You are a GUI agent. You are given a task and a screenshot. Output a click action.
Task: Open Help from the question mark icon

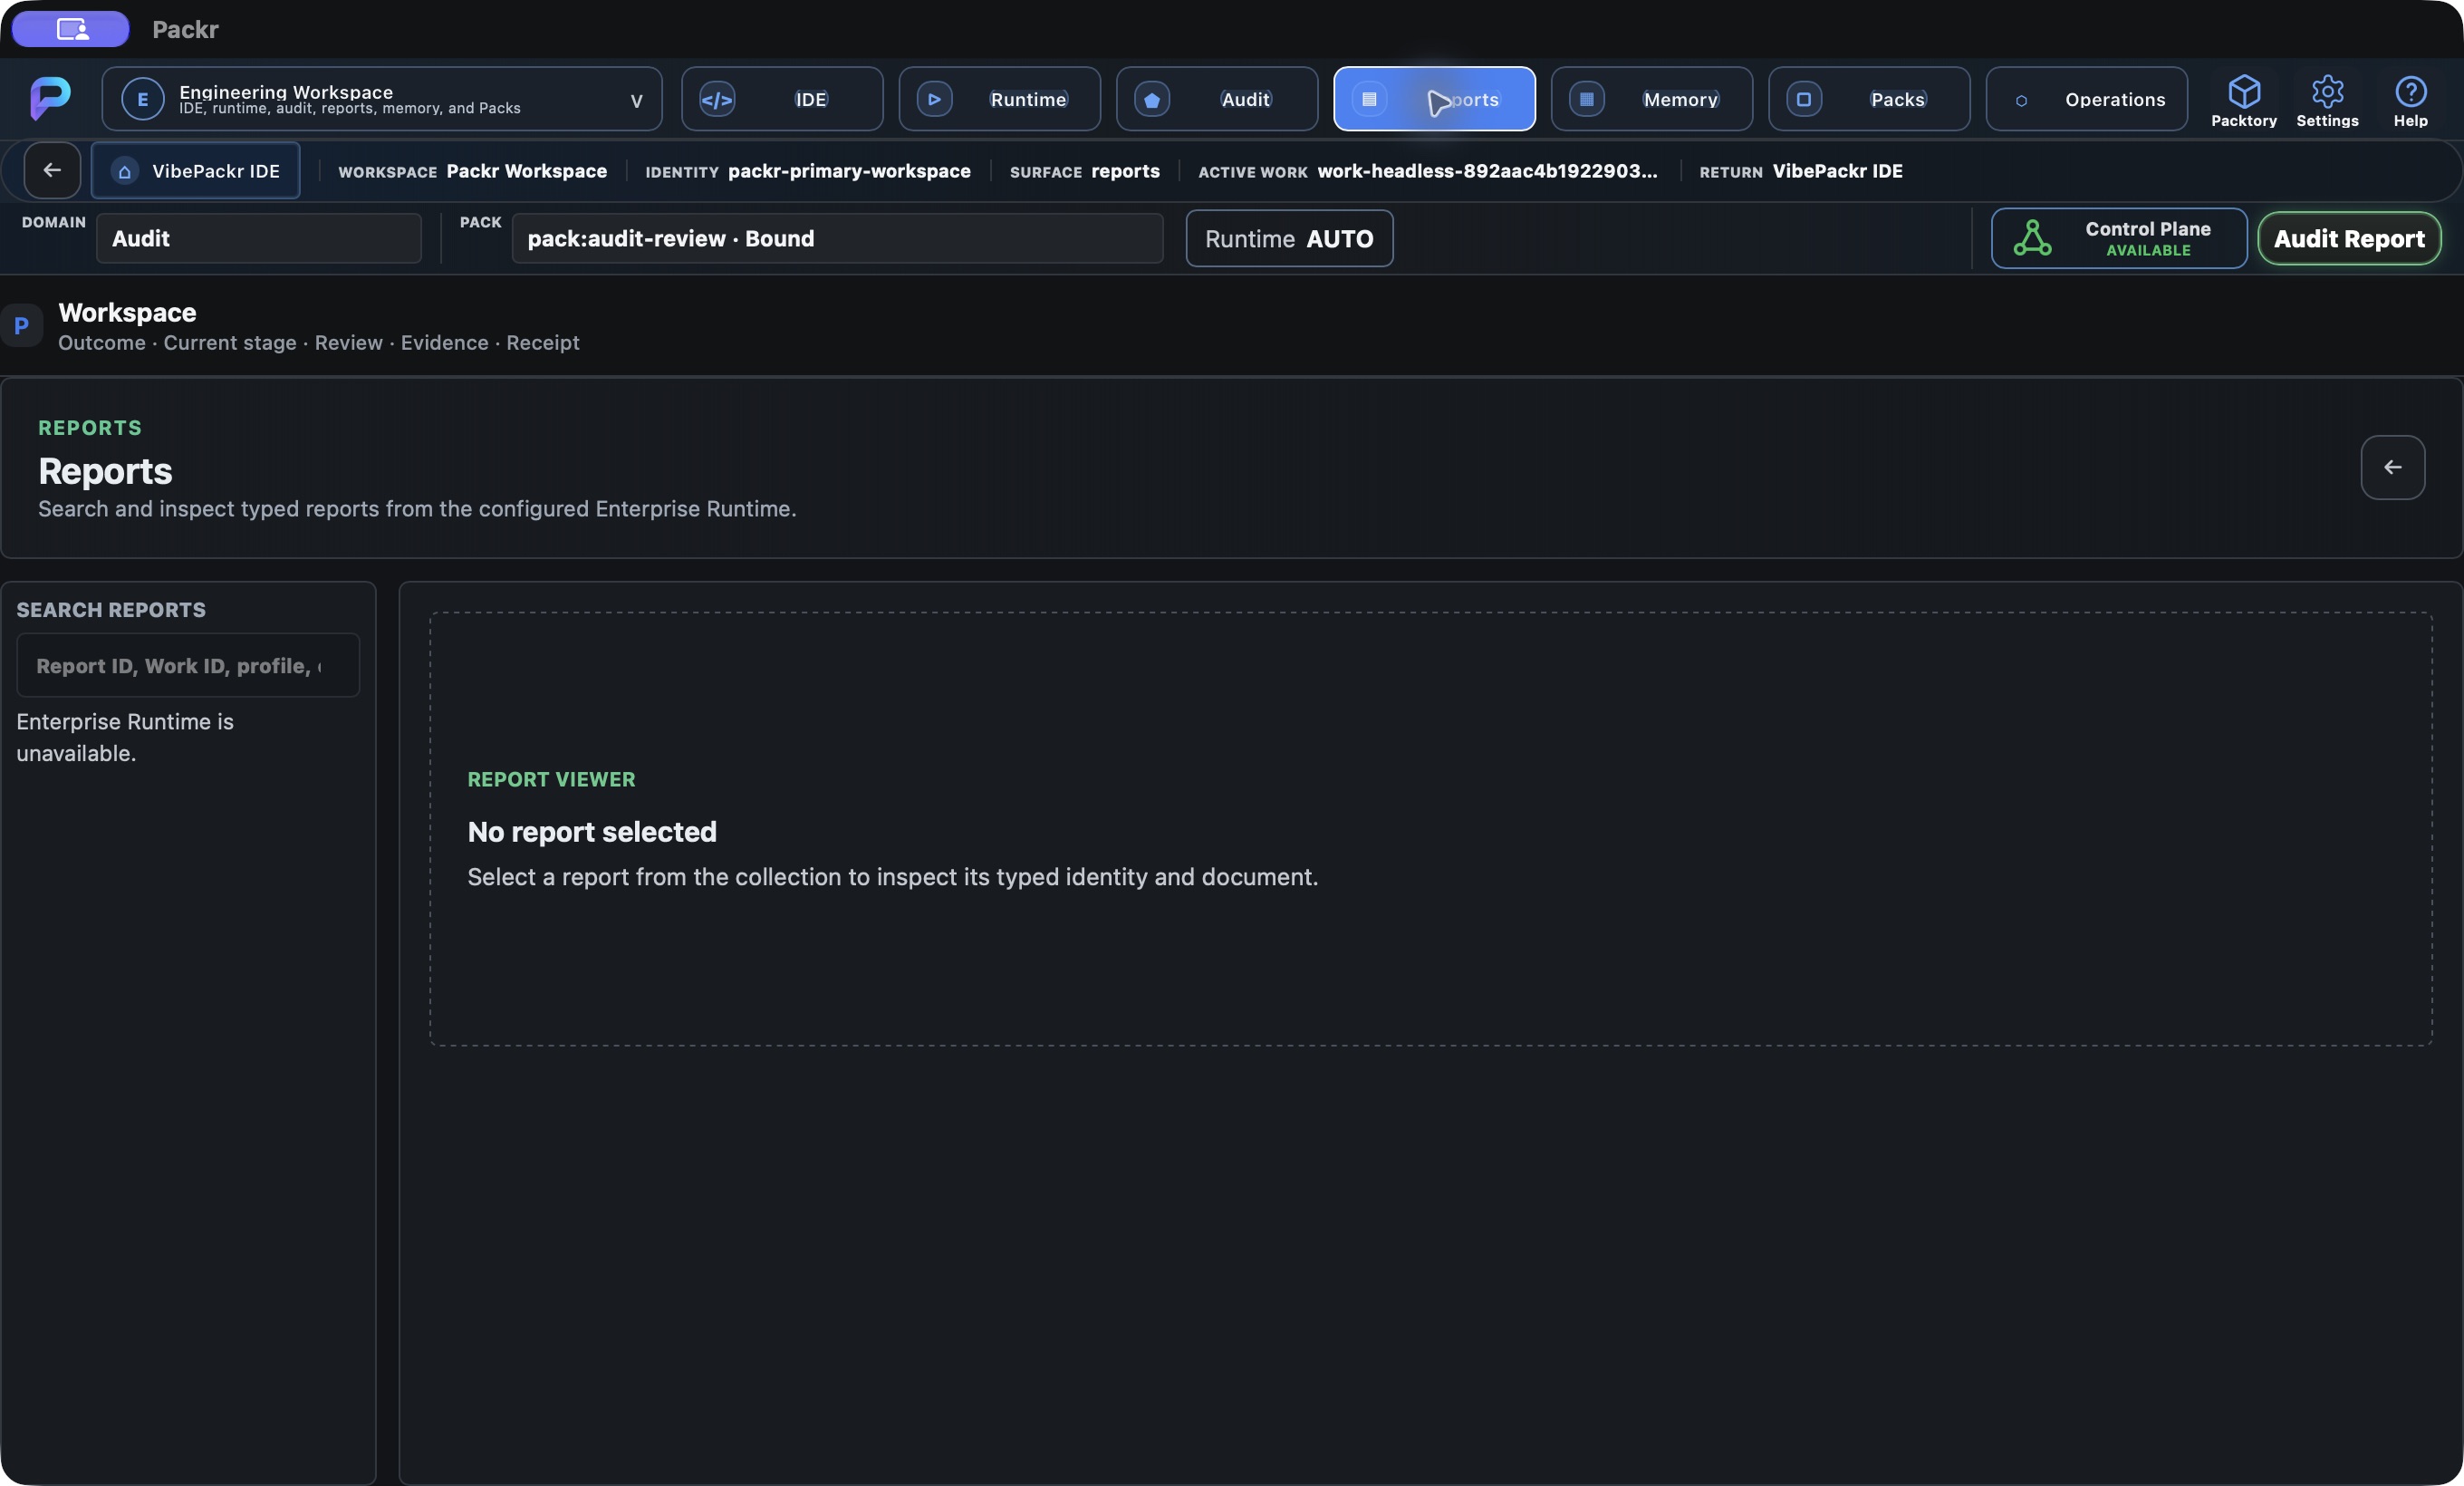(2410, 101)
